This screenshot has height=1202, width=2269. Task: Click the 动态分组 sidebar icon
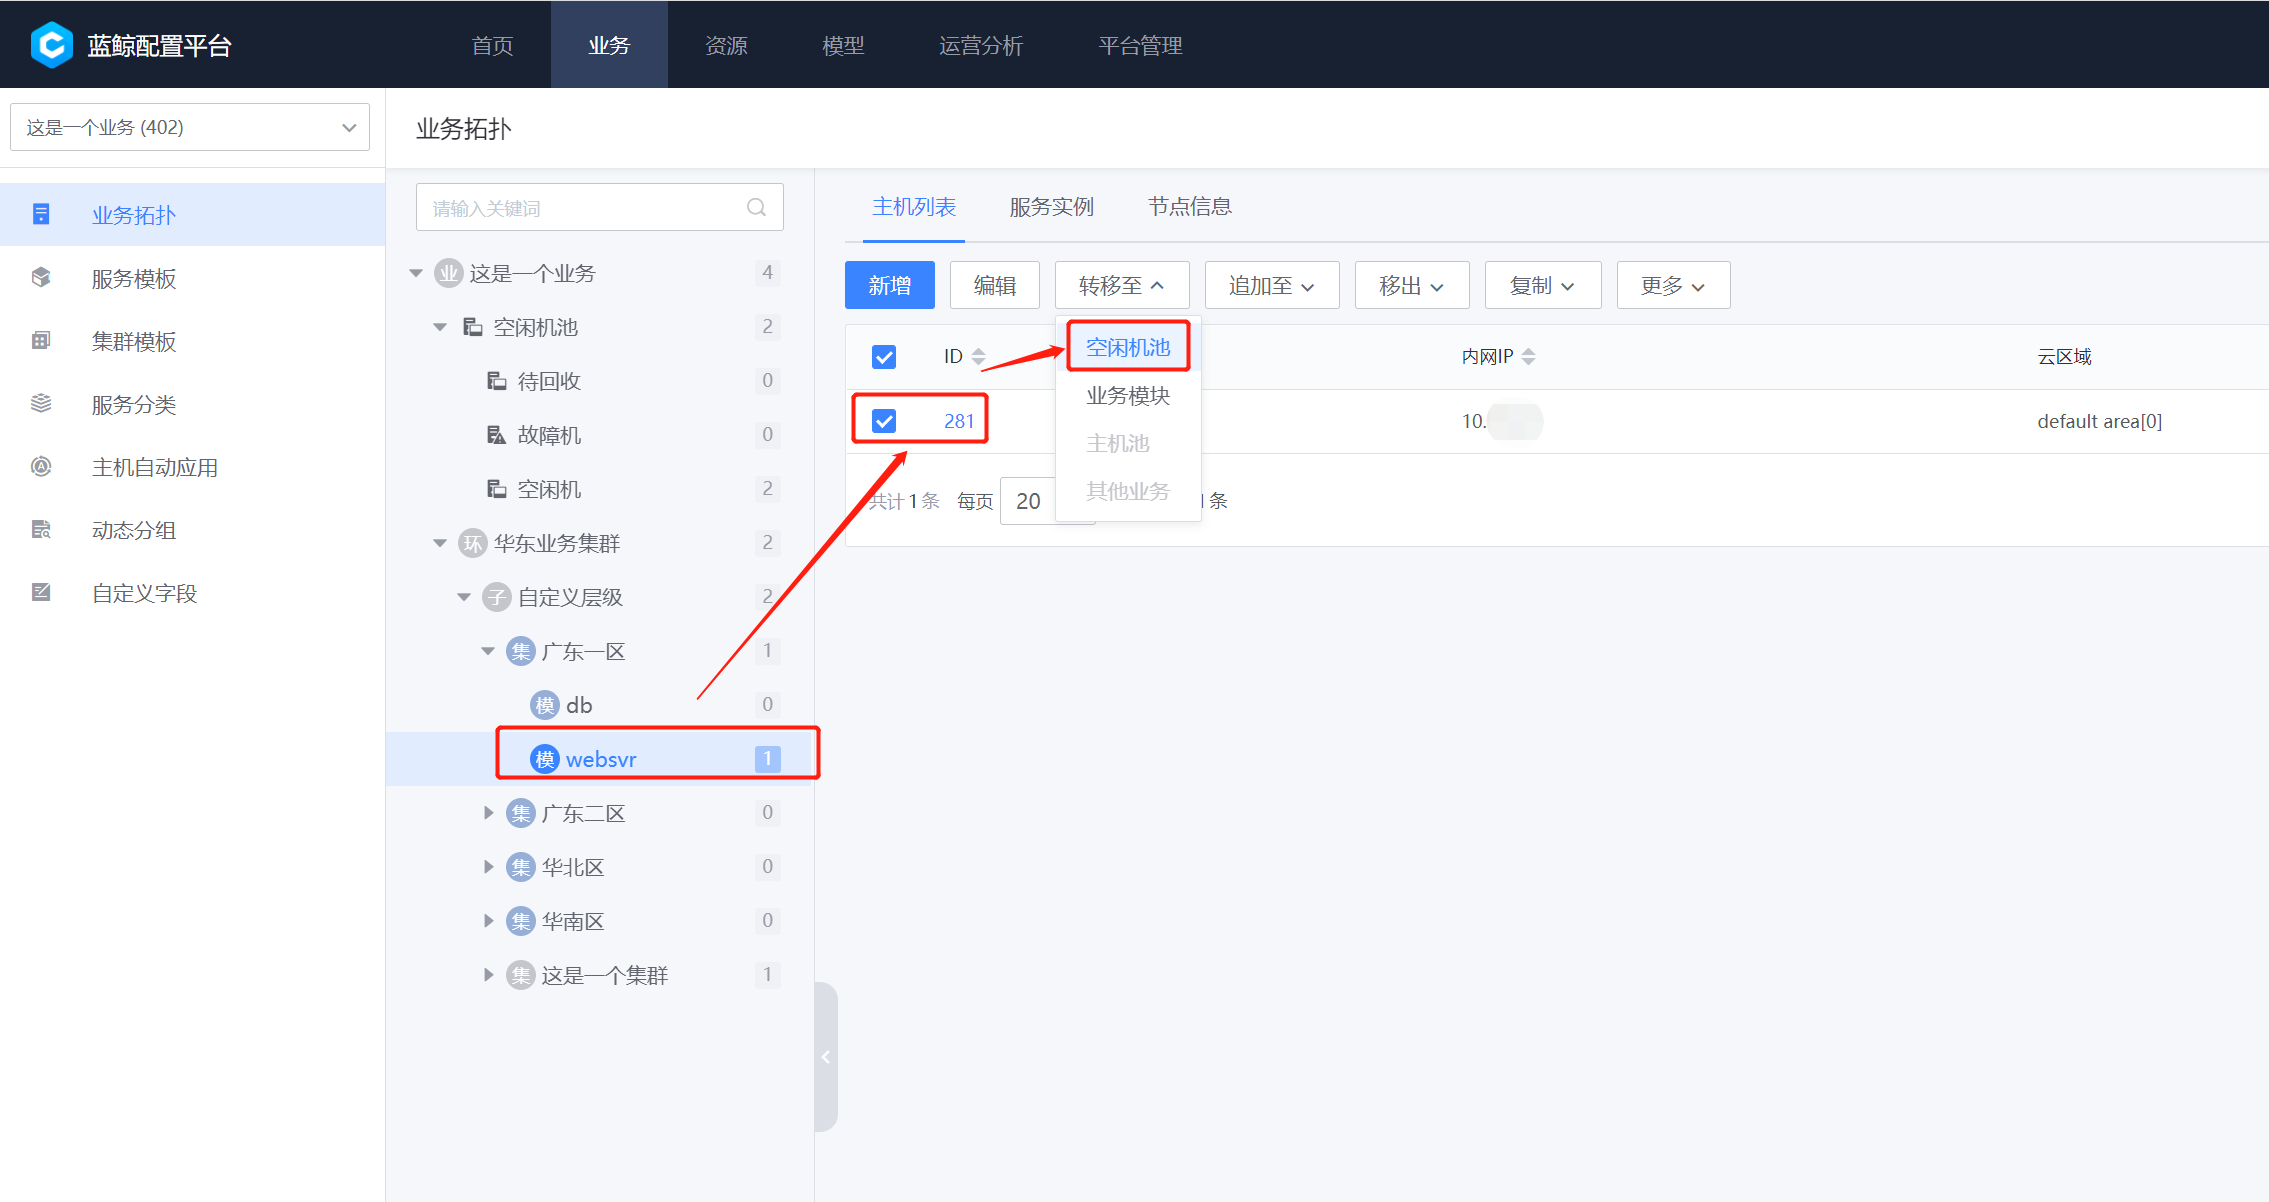pyautogui.click(x=41, y=529)
